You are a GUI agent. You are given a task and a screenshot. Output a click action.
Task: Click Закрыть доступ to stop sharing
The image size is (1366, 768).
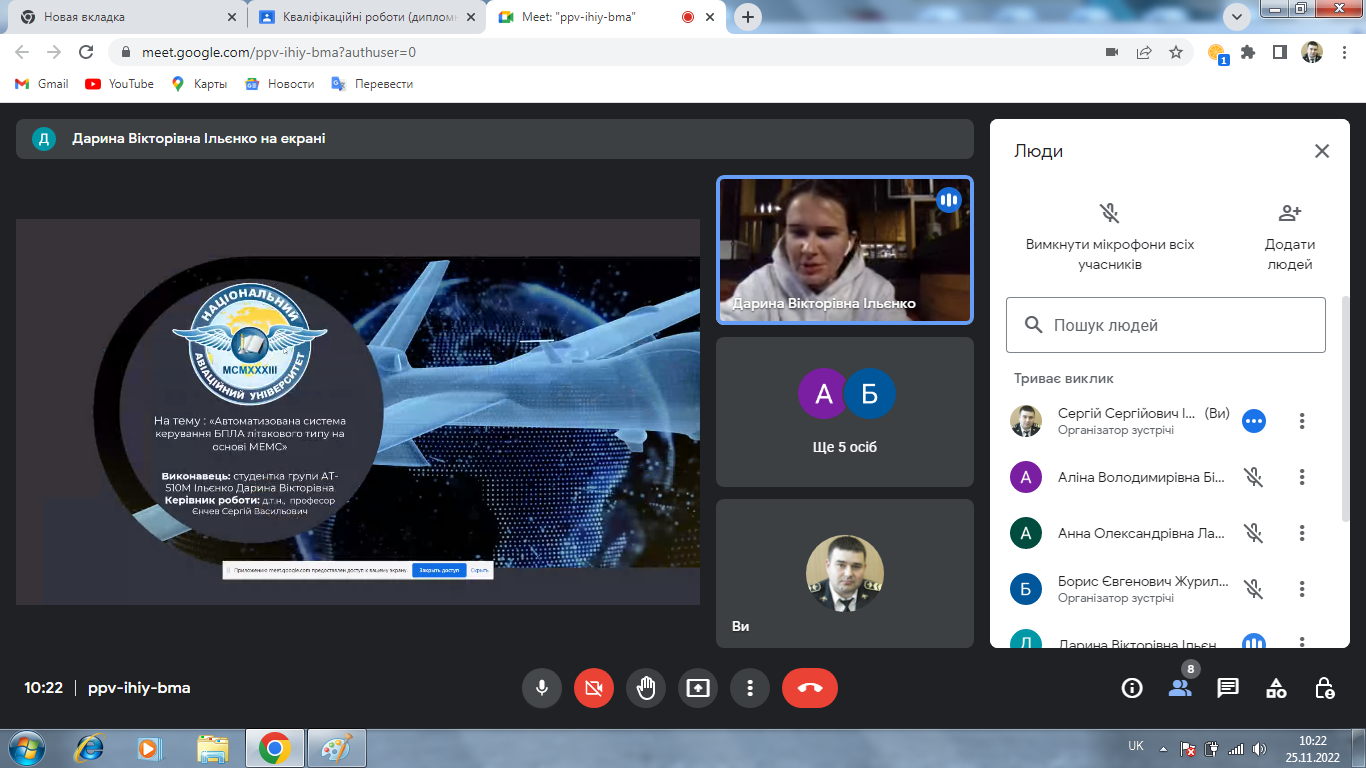coord(439,570)
